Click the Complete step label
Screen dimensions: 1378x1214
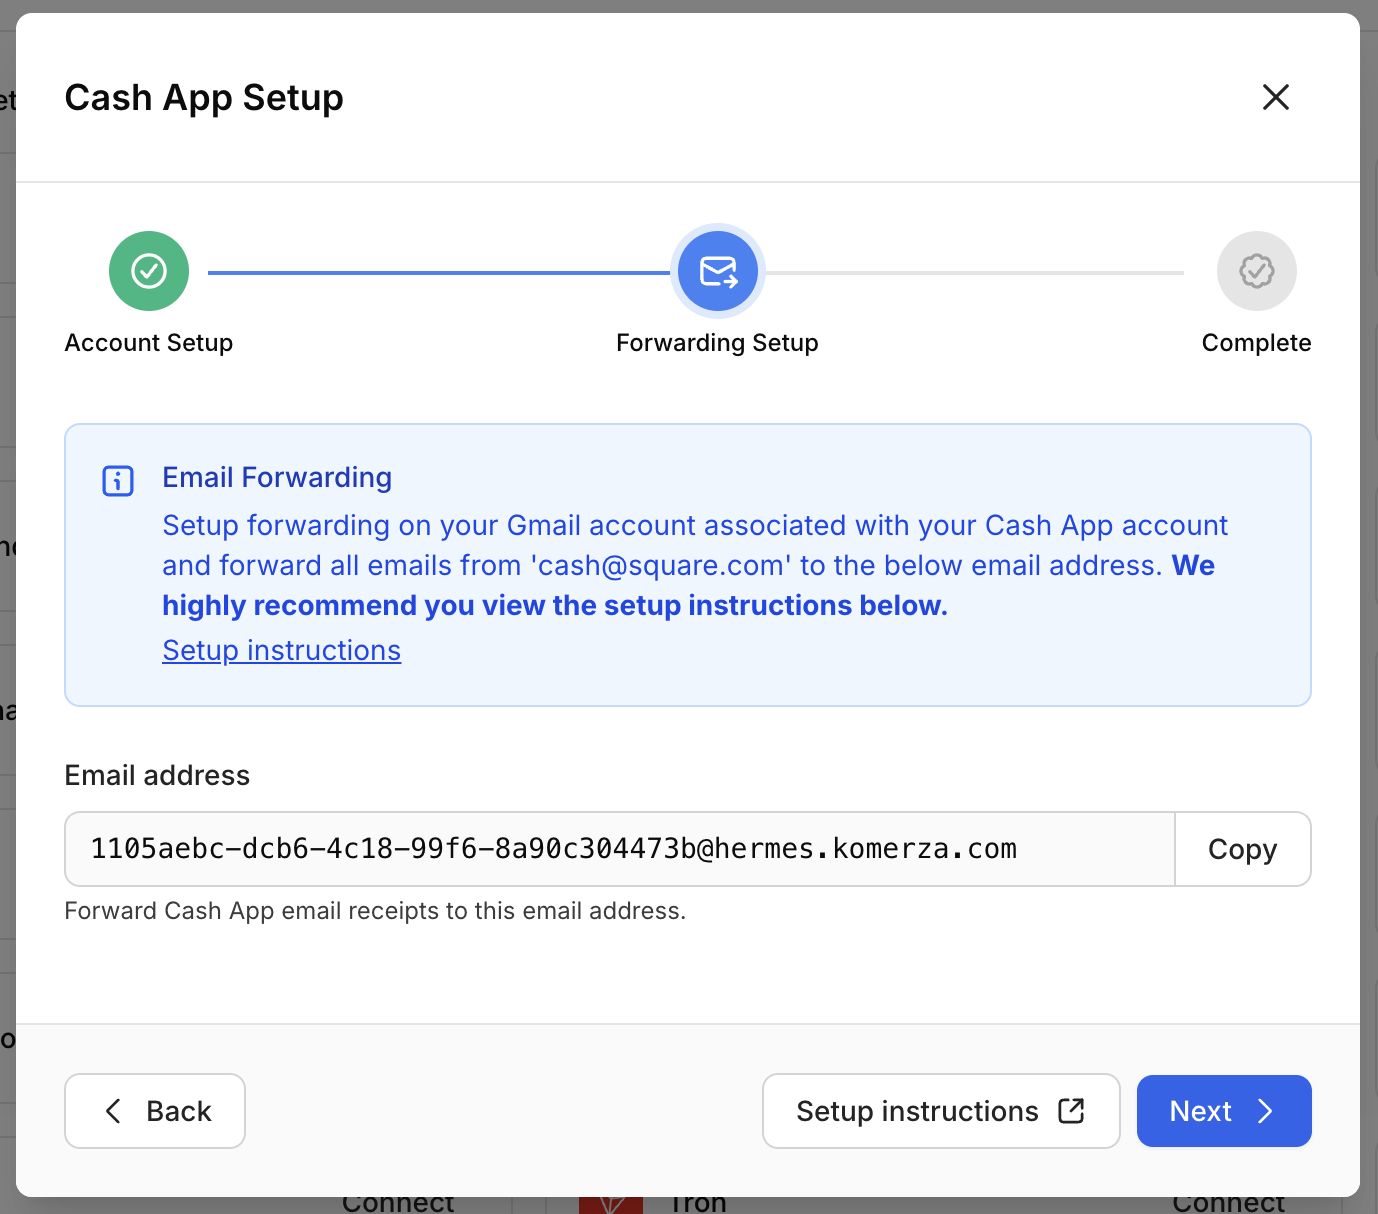[1256, 342]
